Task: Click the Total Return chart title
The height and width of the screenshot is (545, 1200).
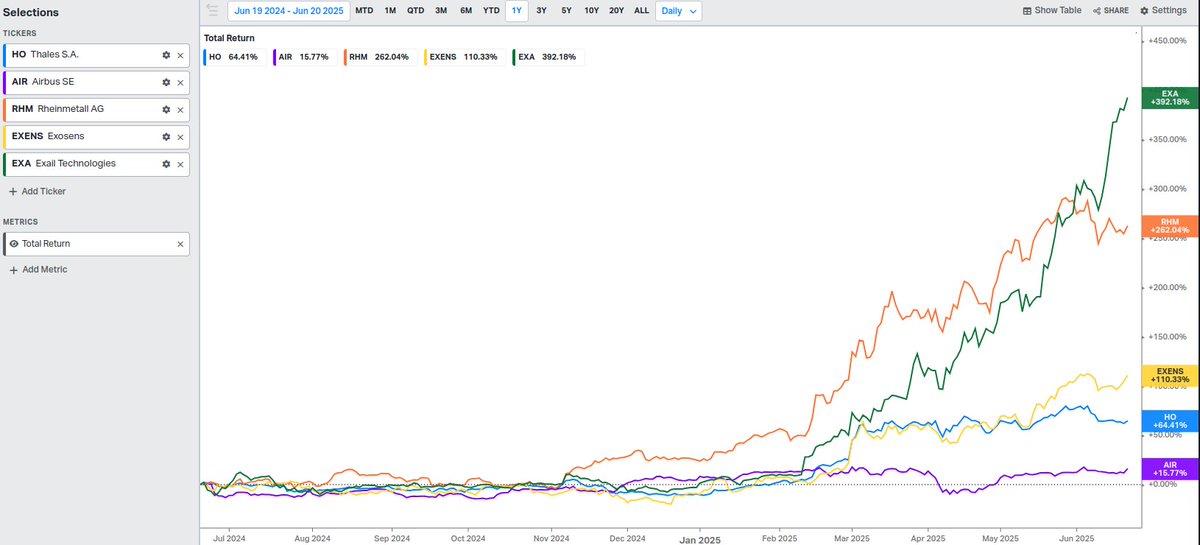Action: pos(229,38)
